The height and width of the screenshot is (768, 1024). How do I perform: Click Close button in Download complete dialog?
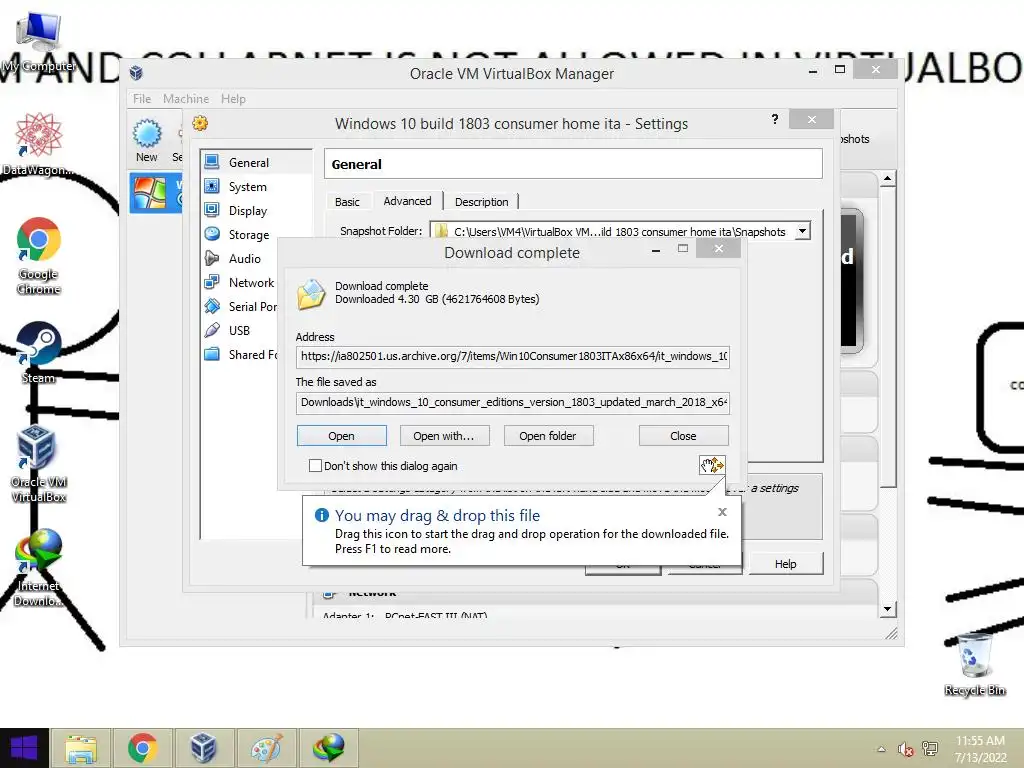(683, 436)
